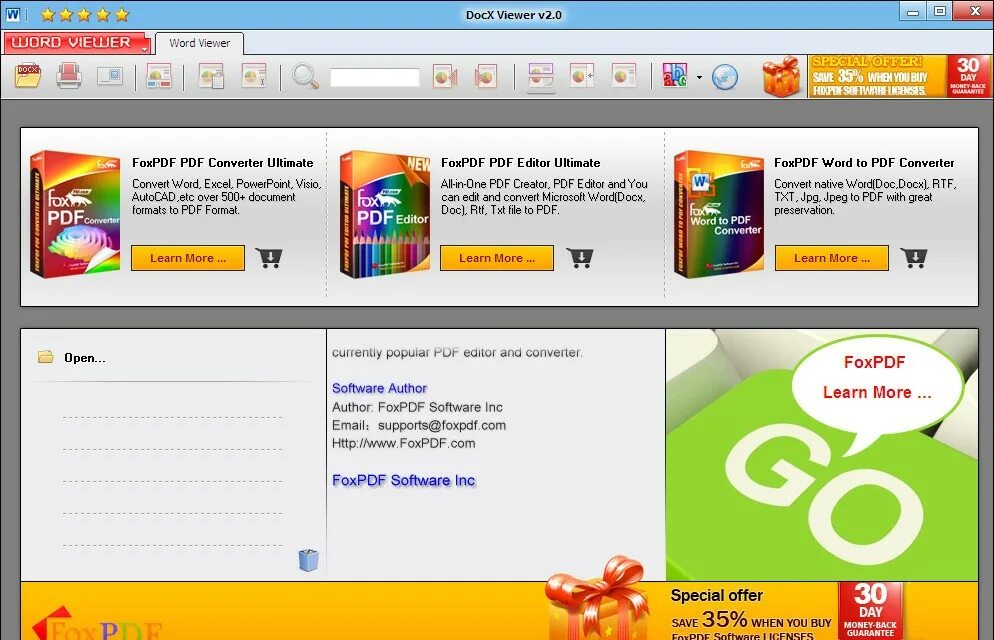Click the FoxPDF logo in the bottom banner
Image resolution: width=994 pixels, height=640 pixels.
click(x=96, y=624)
